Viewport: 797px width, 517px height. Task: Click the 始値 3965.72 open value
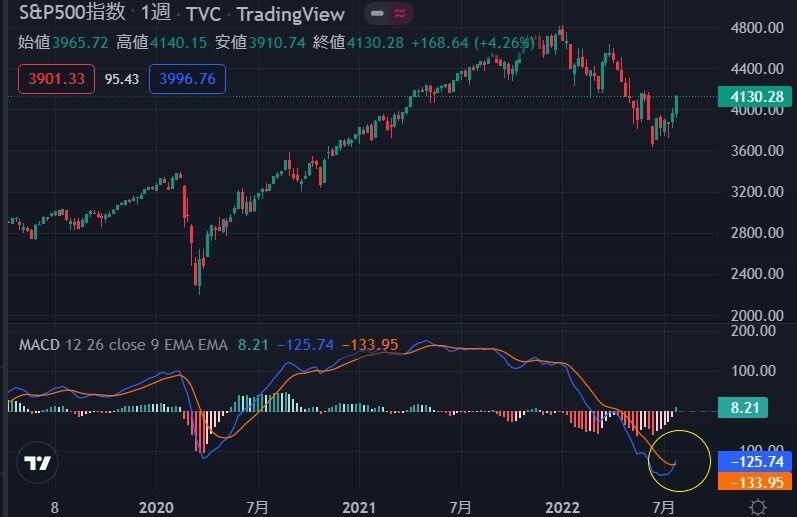point(63,42)
